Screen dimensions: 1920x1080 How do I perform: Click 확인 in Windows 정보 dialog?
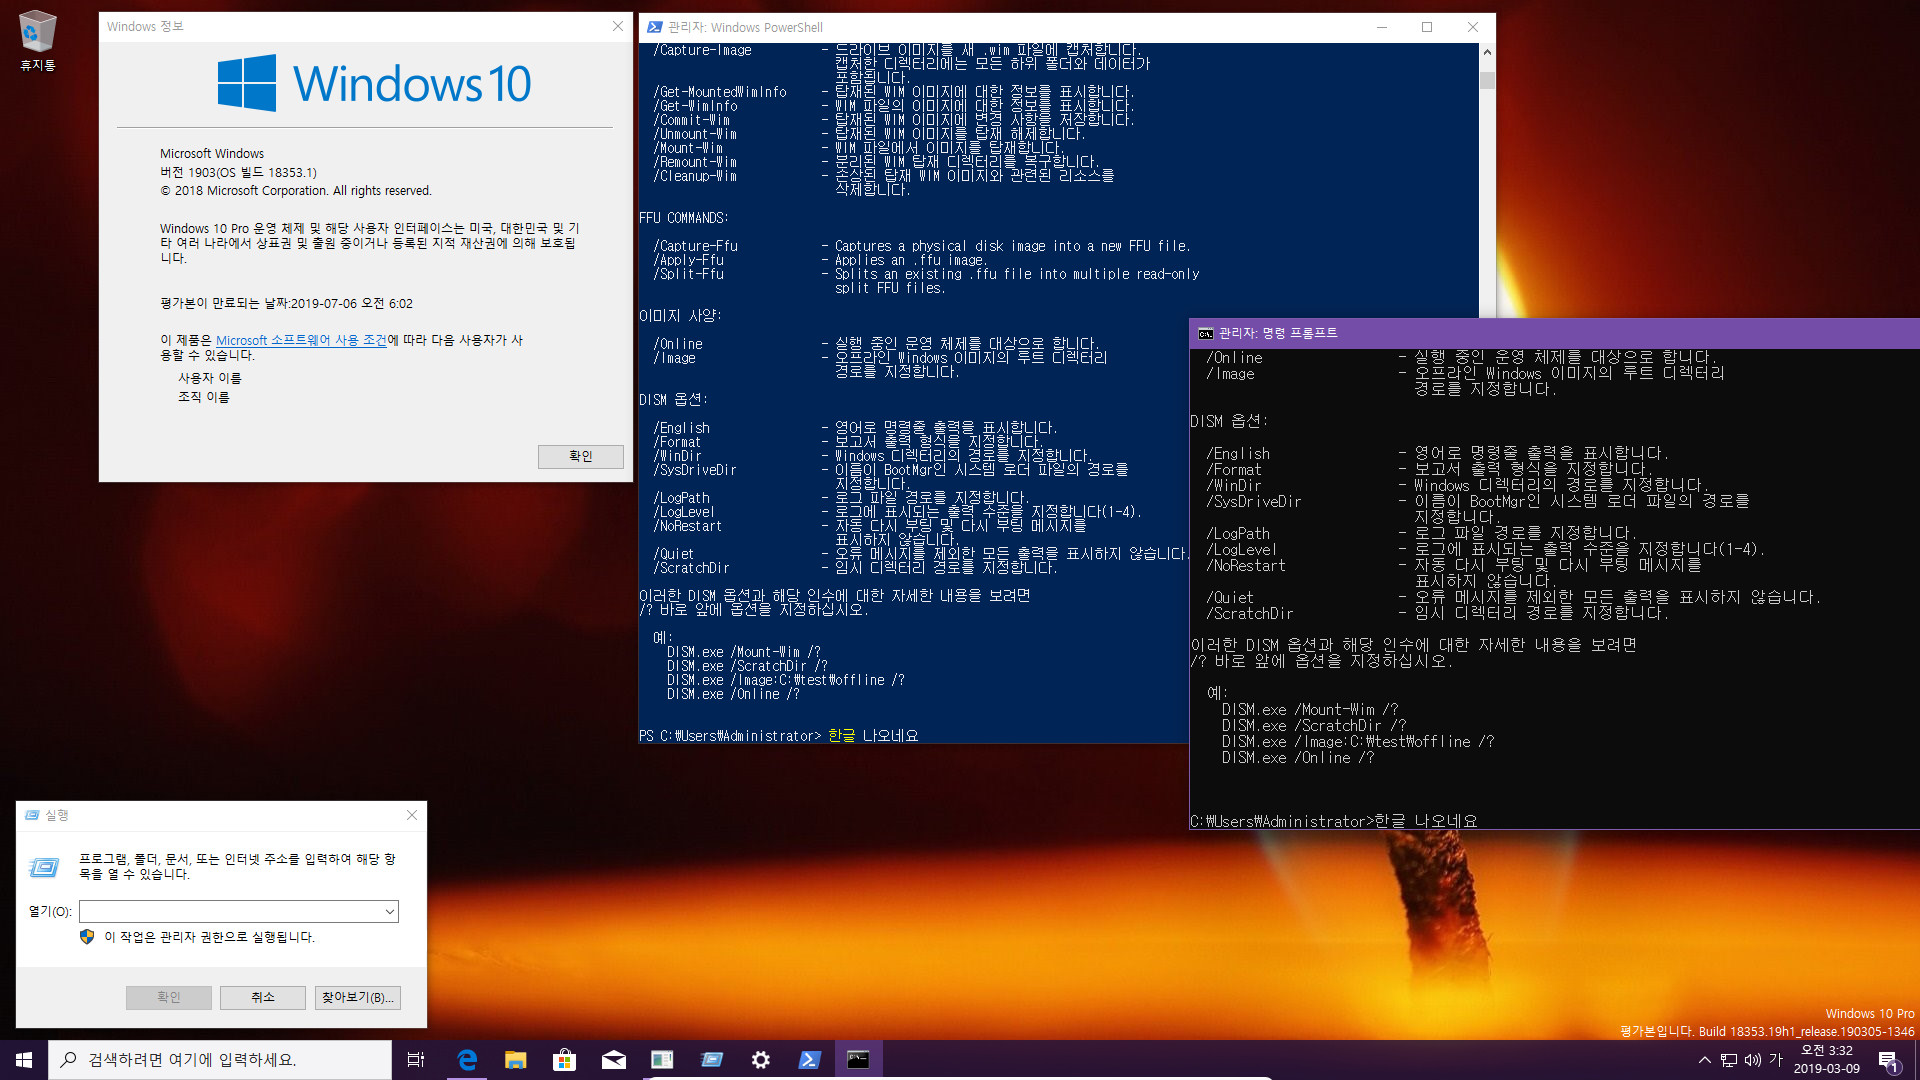point(581,456)
